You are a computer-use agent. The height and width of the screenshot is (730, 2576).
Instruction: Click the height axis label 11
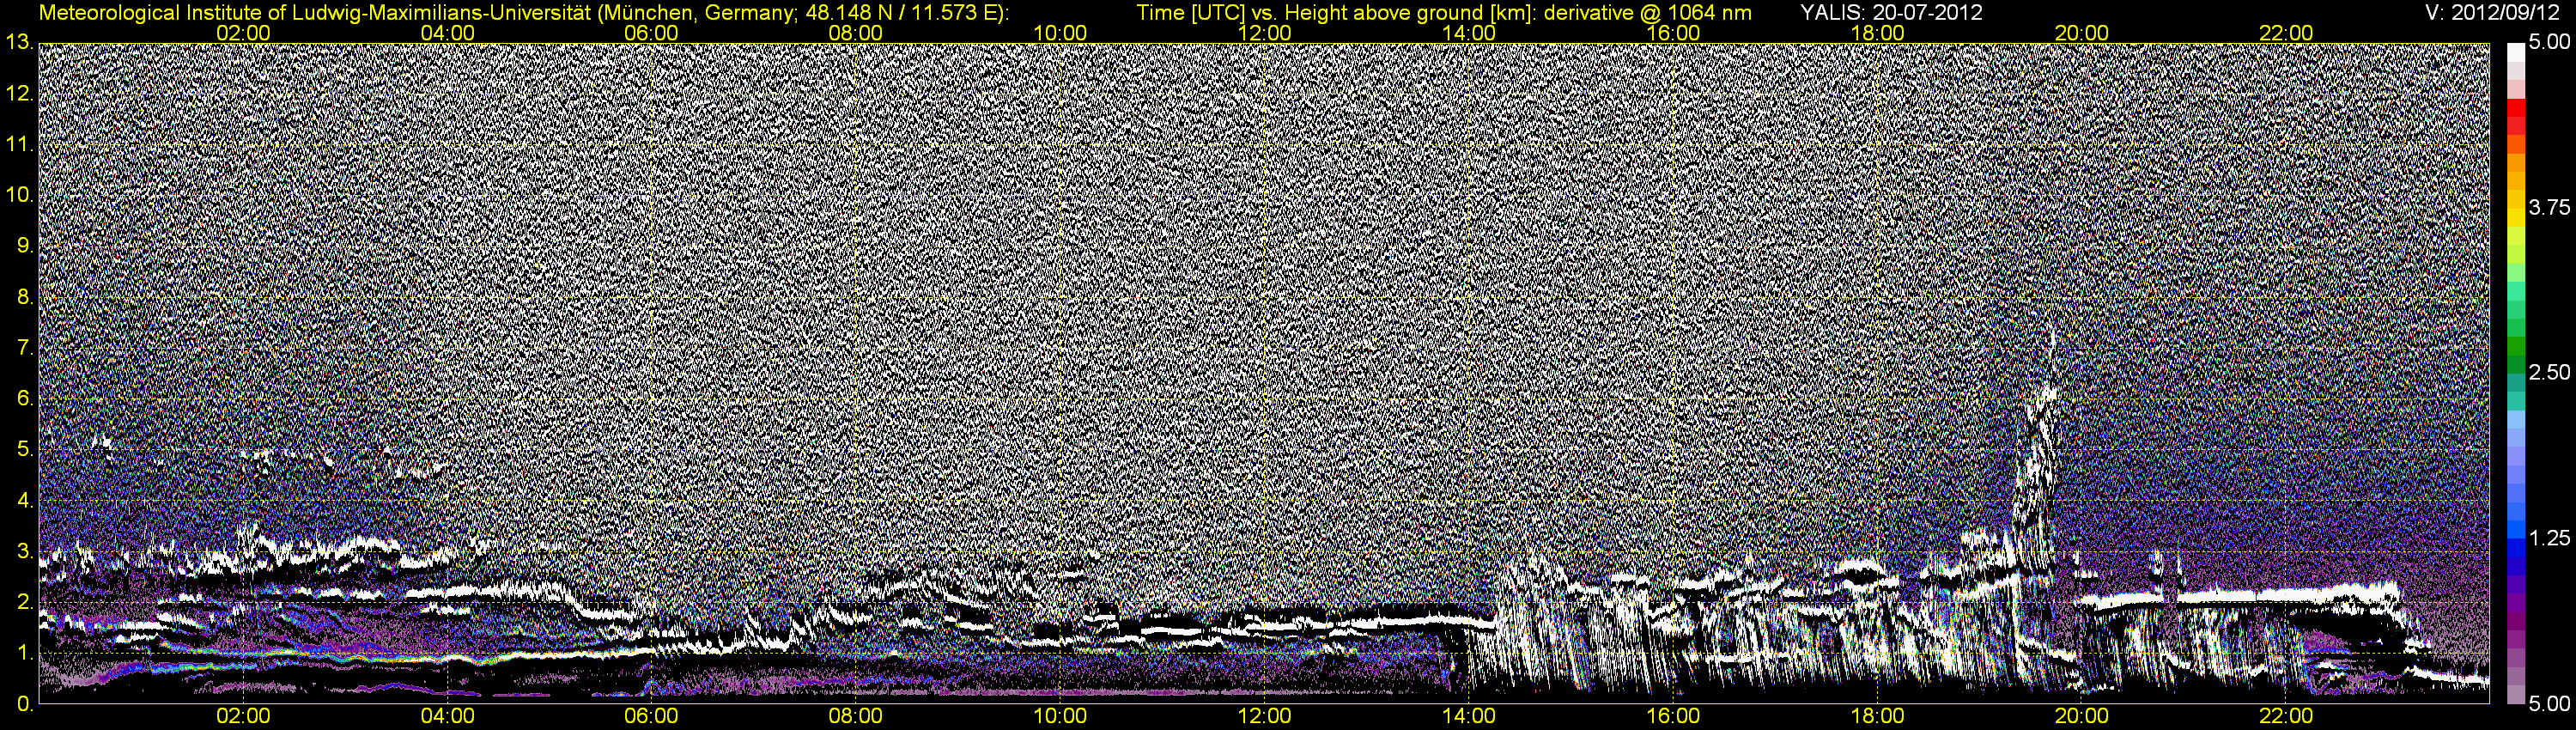[x=18, y=145]
